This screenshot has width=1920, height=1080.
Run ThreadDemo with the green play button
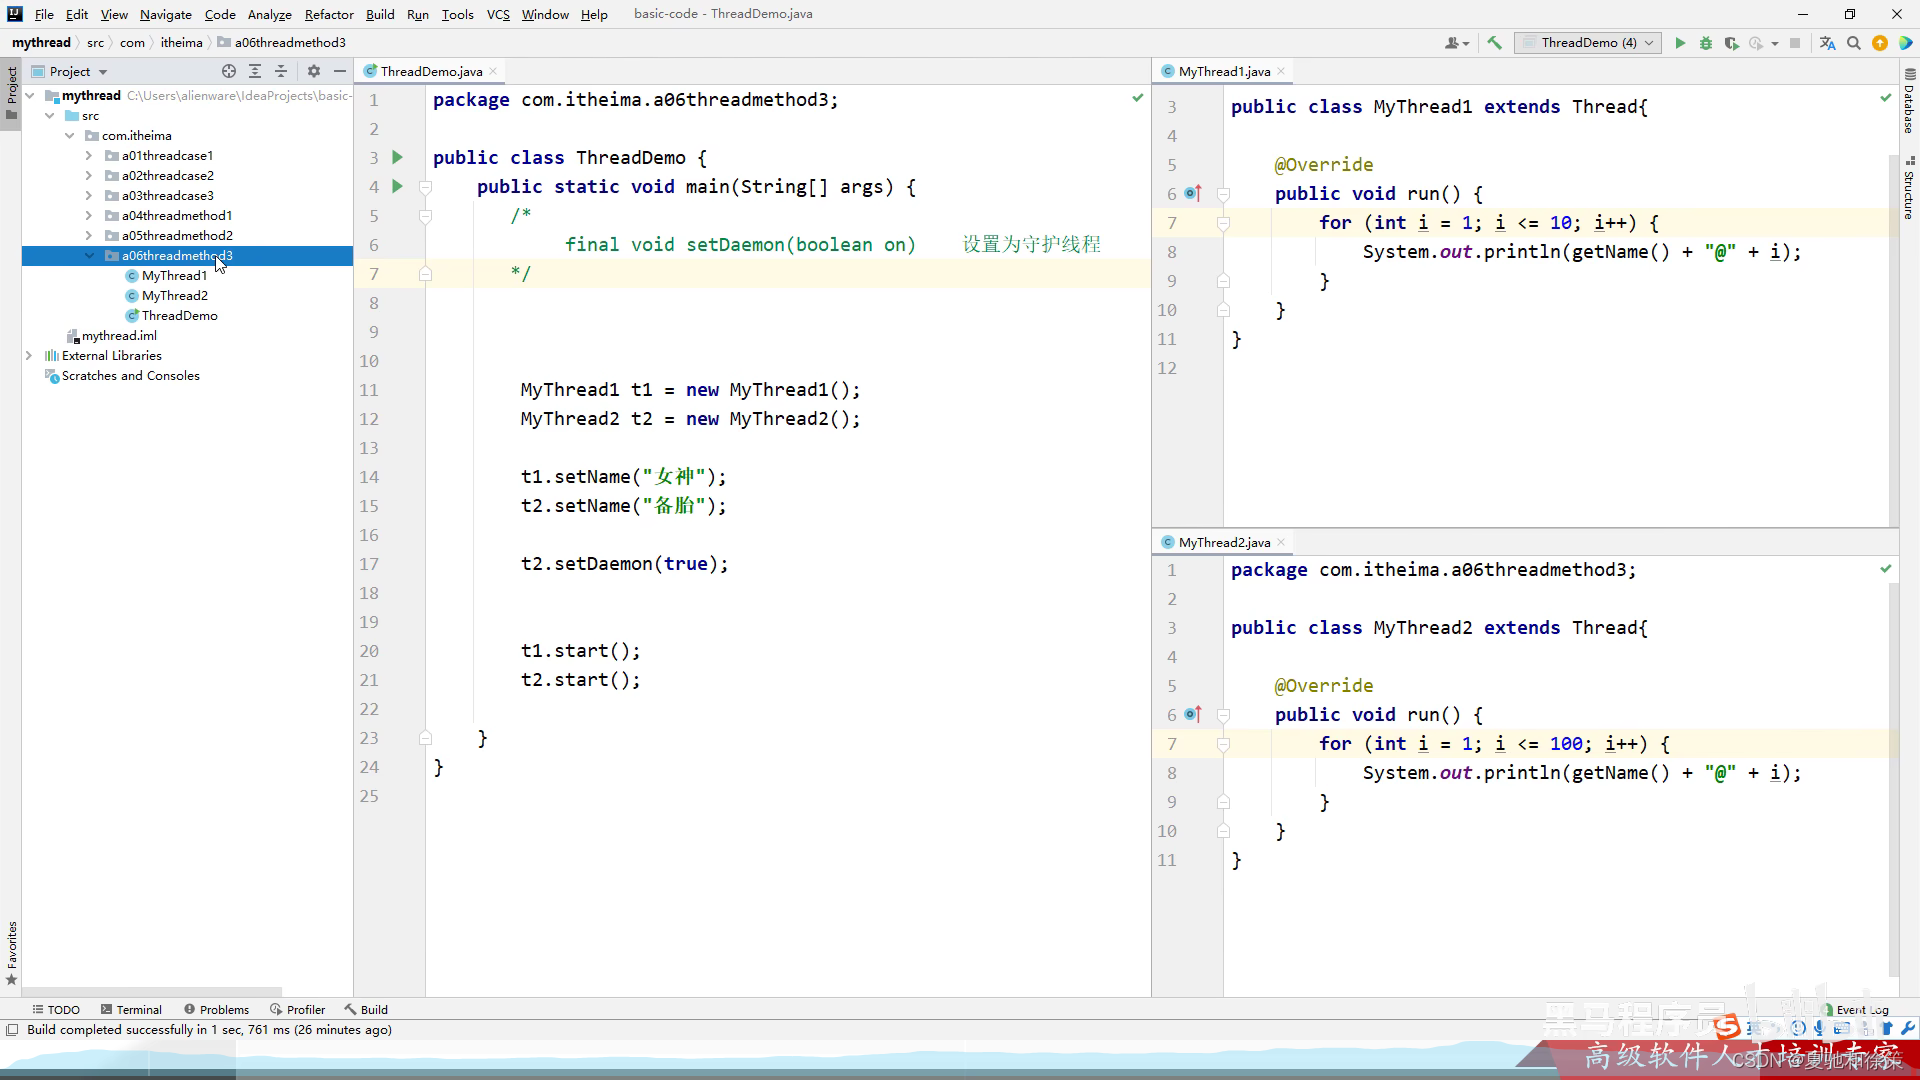click(x=1680, y=43)
